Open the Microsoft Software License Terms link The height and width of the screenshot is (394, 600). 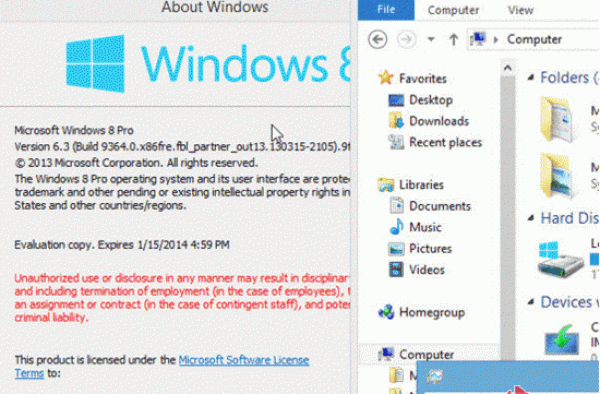point(243,360)
